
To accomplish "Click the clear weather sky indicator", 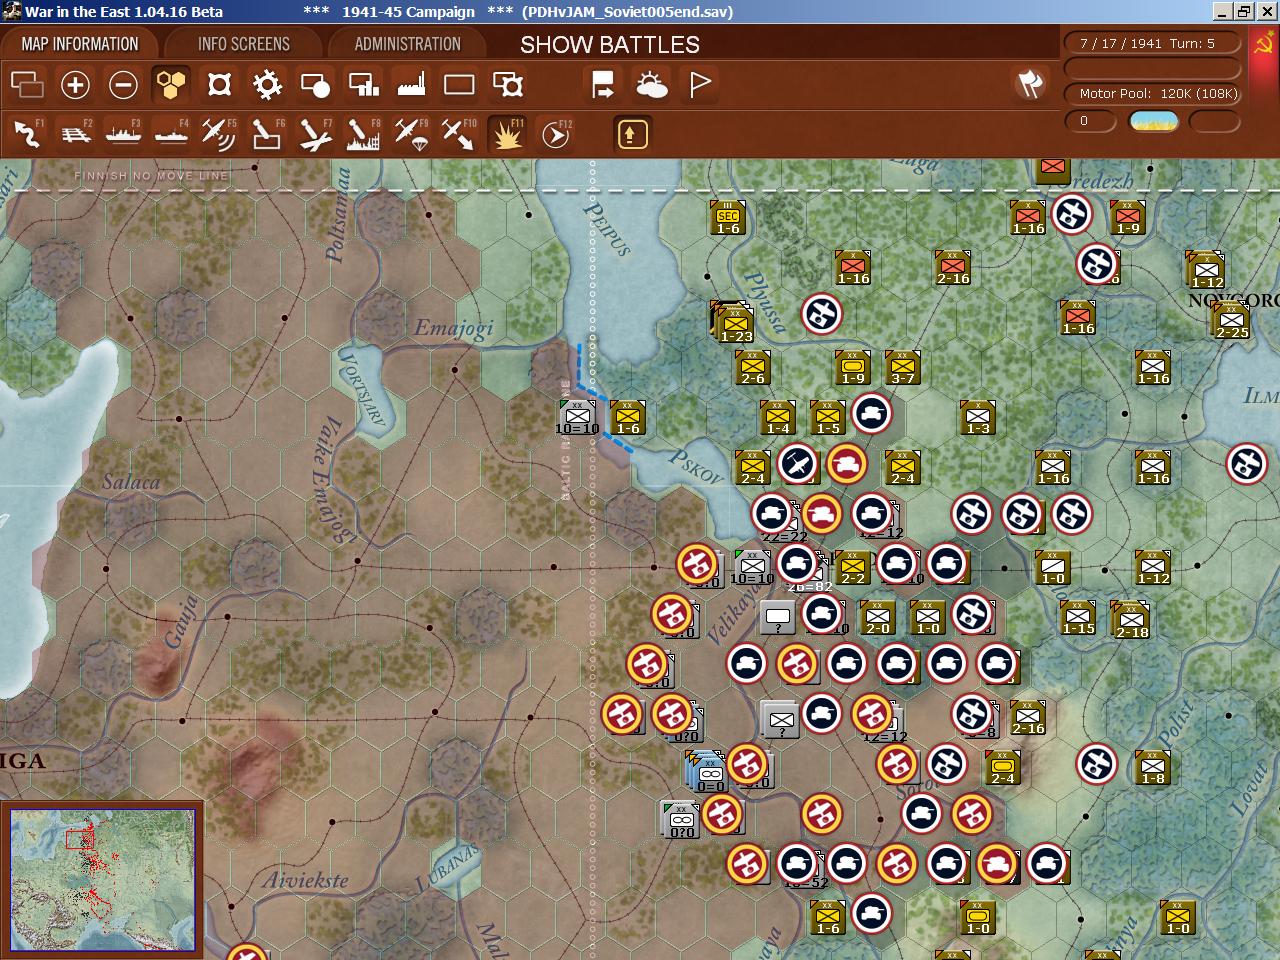I will (1154, 121).
